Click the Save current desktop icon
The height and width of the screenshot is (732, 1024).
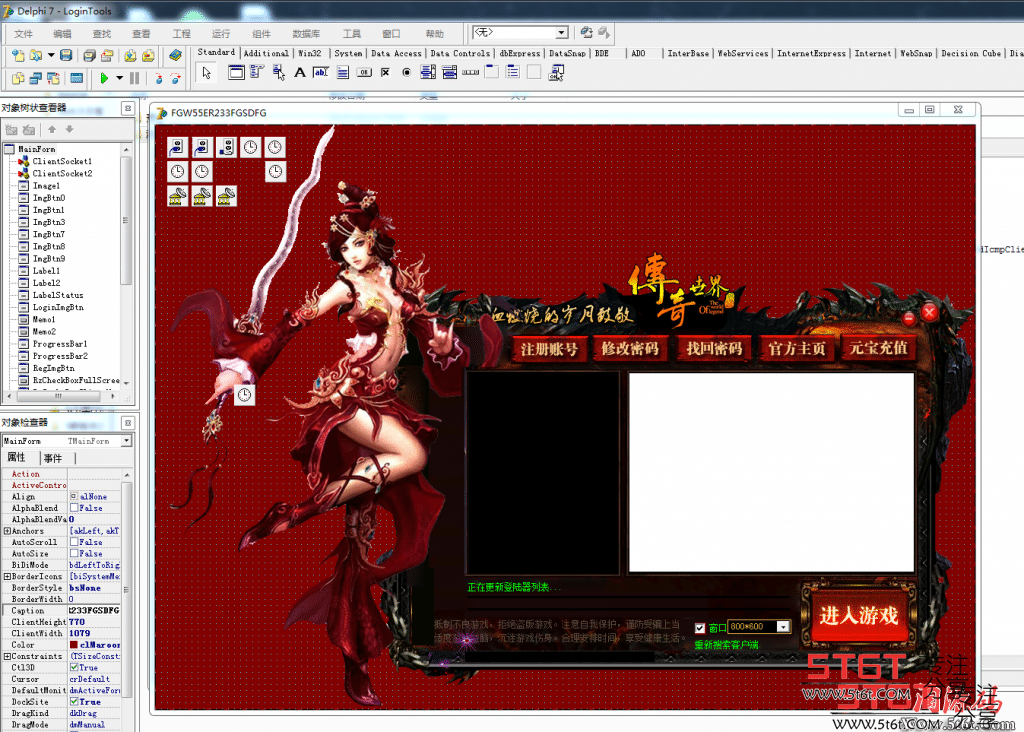coord(586,32)
